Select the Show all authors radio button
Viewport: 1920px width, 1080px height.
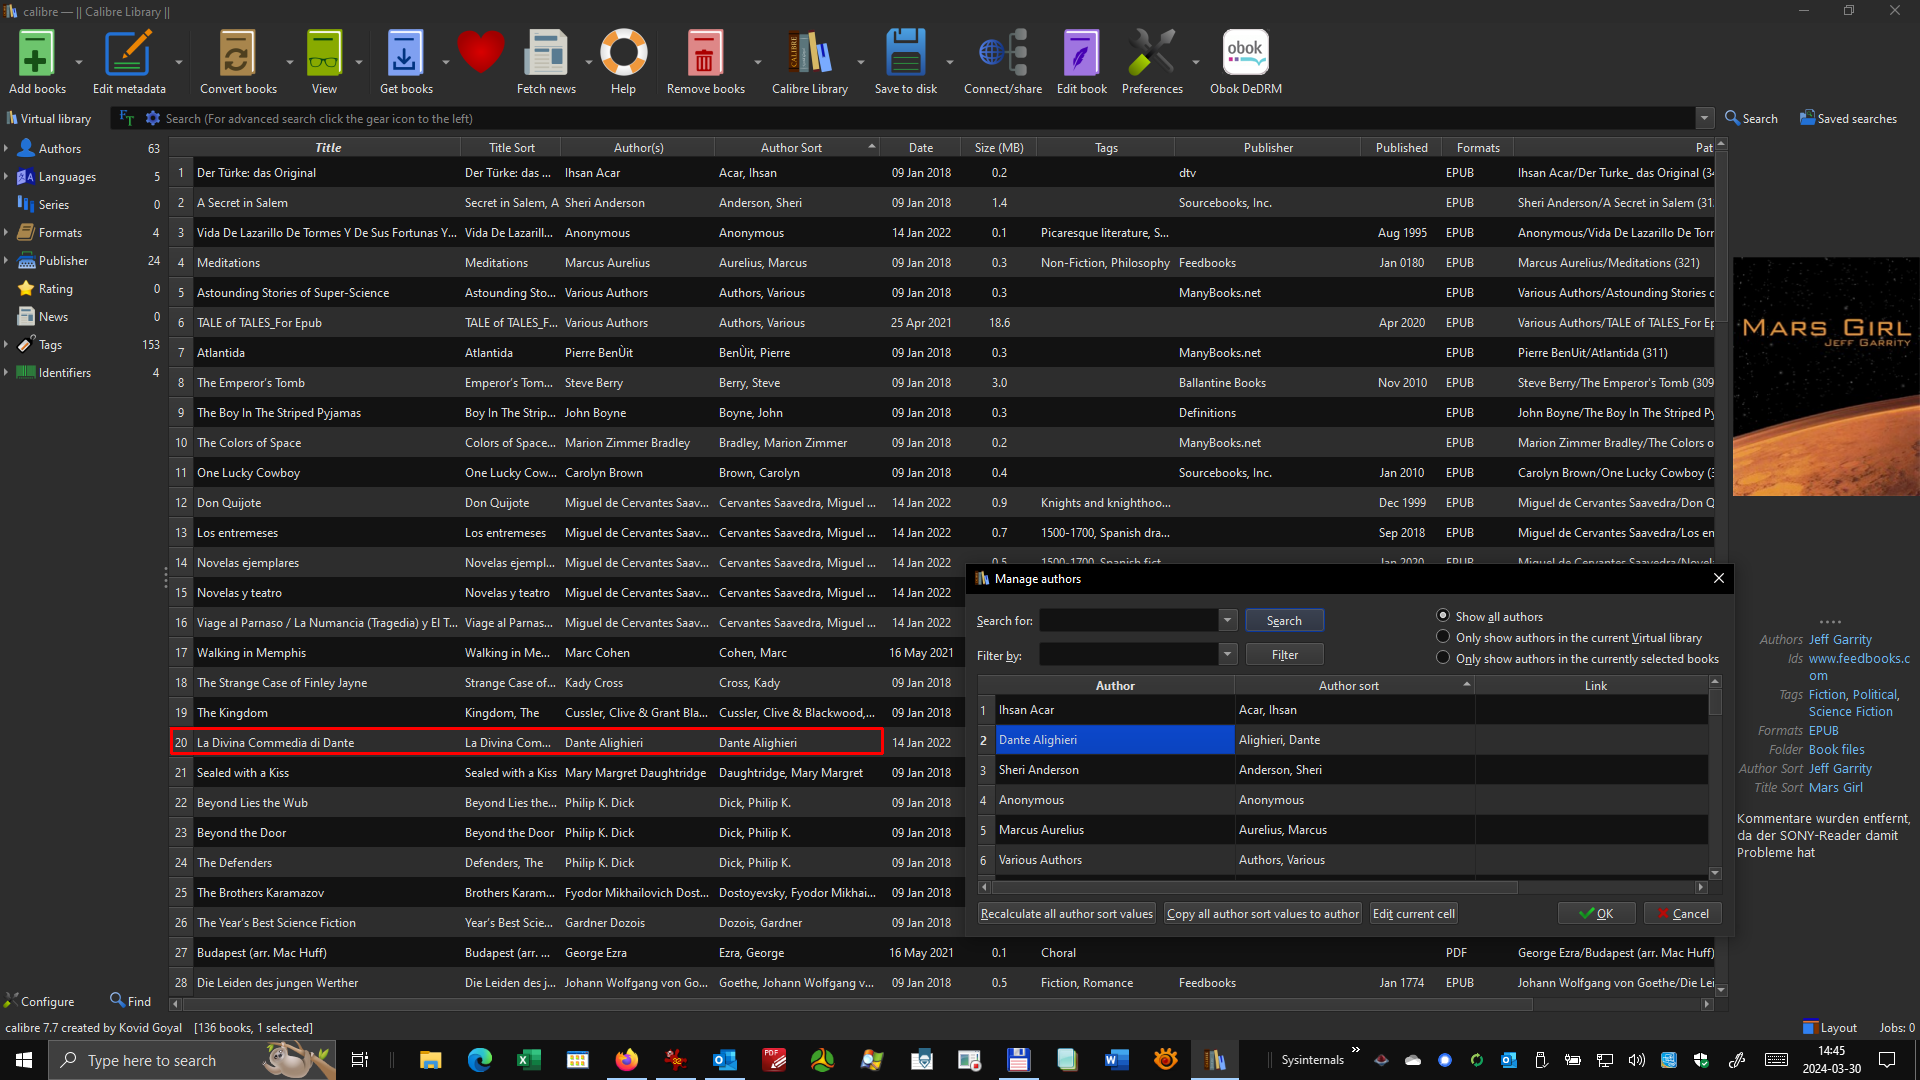tap(1443, 616)
